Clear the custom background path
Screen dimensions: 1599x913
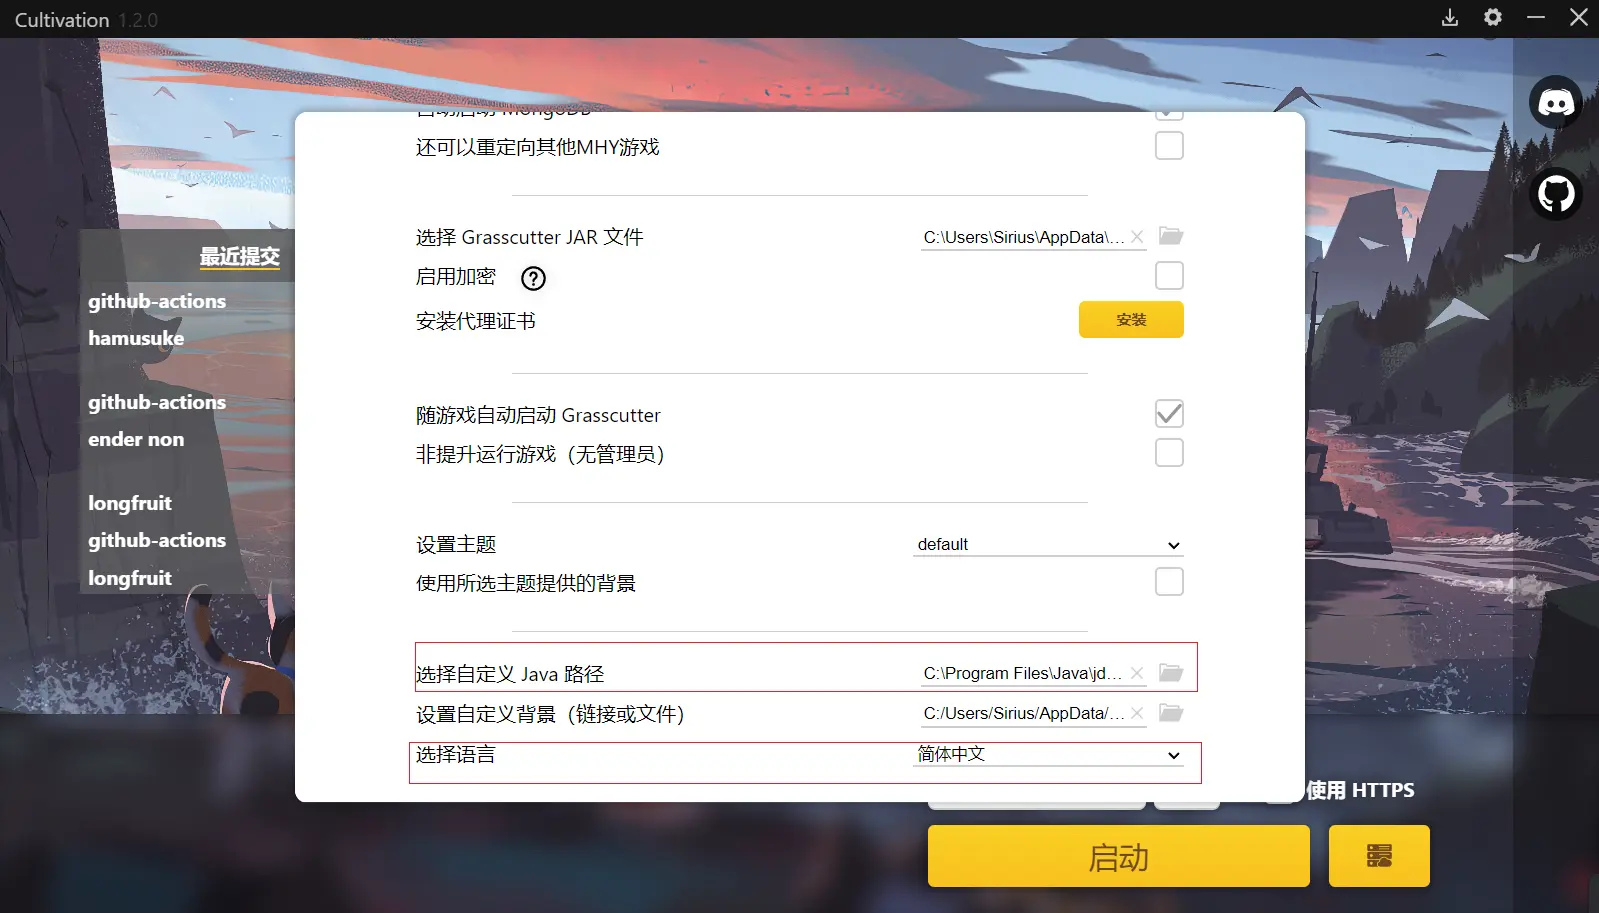(x=1137, y=713)
